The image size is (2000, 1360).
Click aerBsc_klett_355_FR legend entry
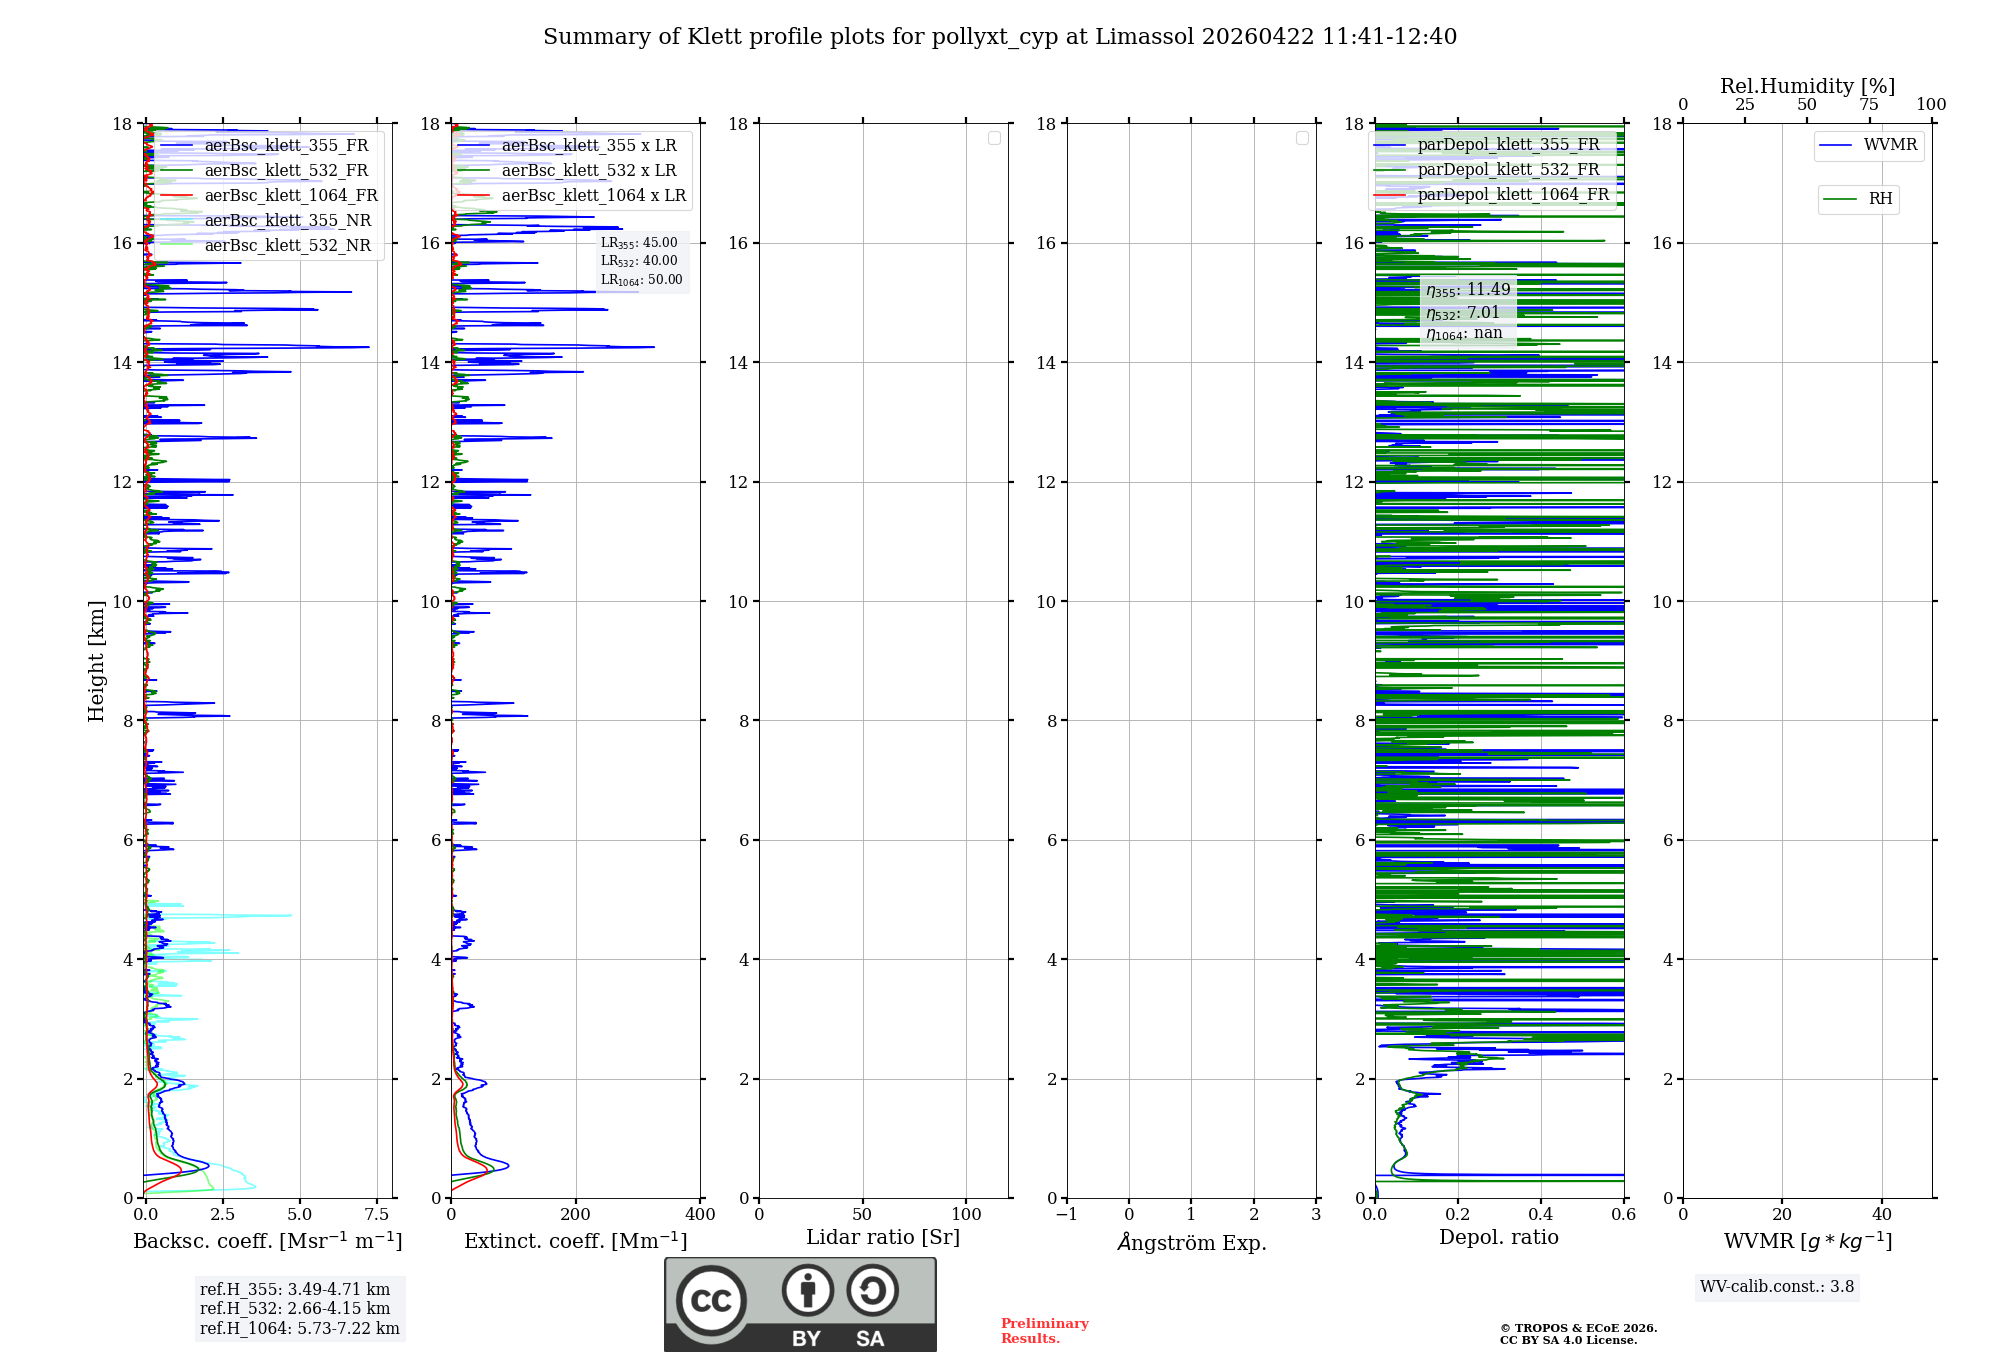coord(286,146)
